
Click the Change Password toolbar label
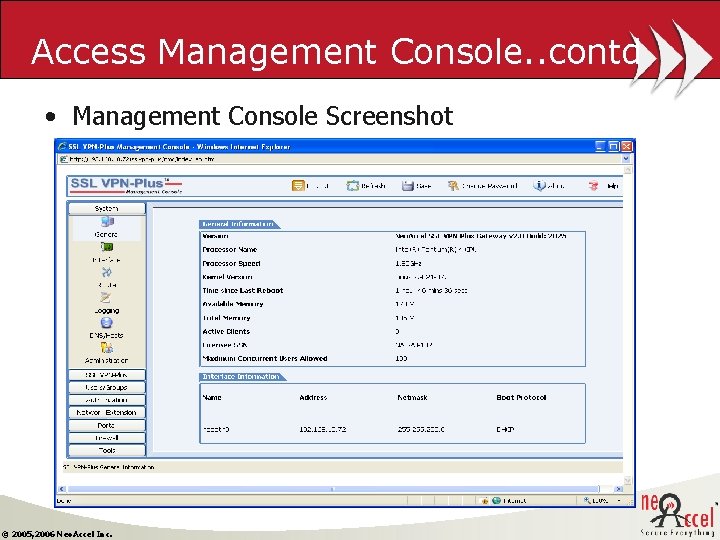point(489,186)
